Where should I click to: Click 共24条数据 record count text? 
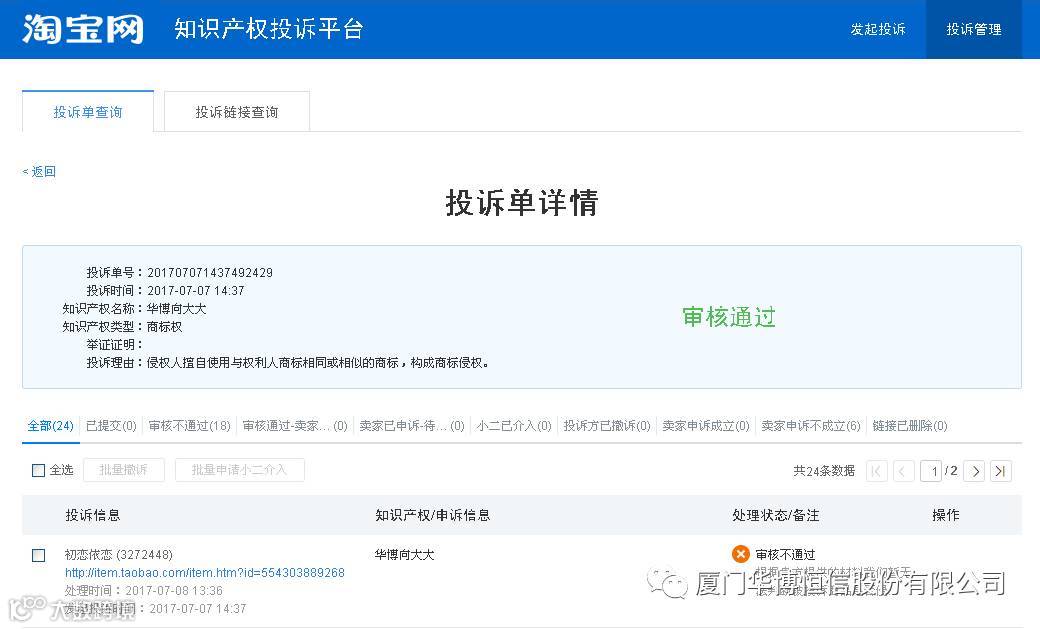click(x=824, y=471)
